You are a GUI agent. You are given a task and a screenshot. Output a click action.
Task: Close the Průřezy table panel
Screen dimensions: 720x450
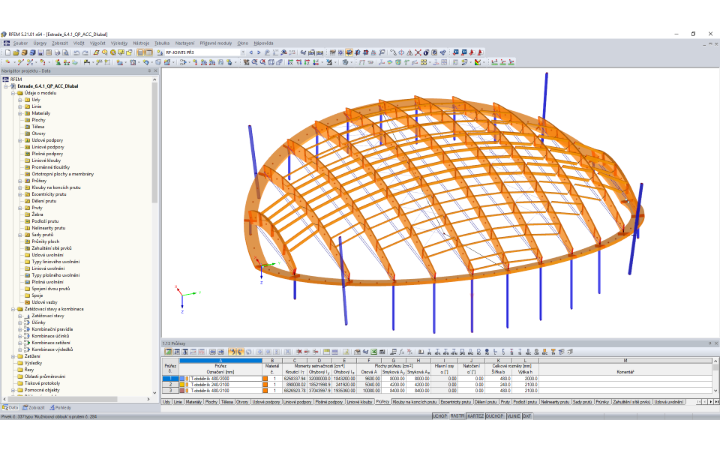coord(716,343)
